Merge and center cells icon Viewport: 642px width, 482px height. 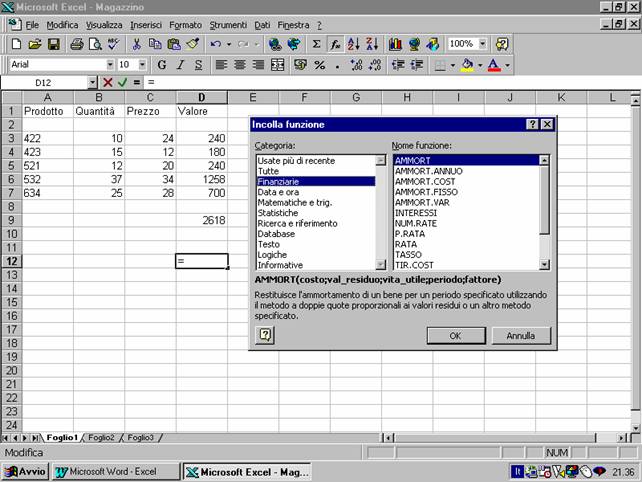(277, 65)
